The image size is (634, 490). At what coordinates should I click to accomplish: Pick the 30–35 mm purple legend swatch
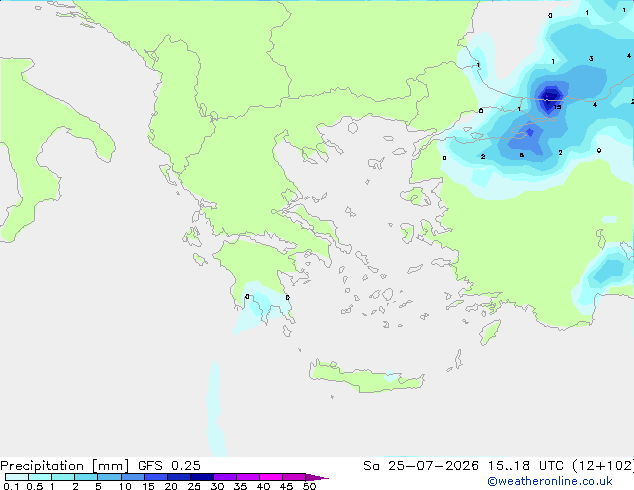point(225,477)
